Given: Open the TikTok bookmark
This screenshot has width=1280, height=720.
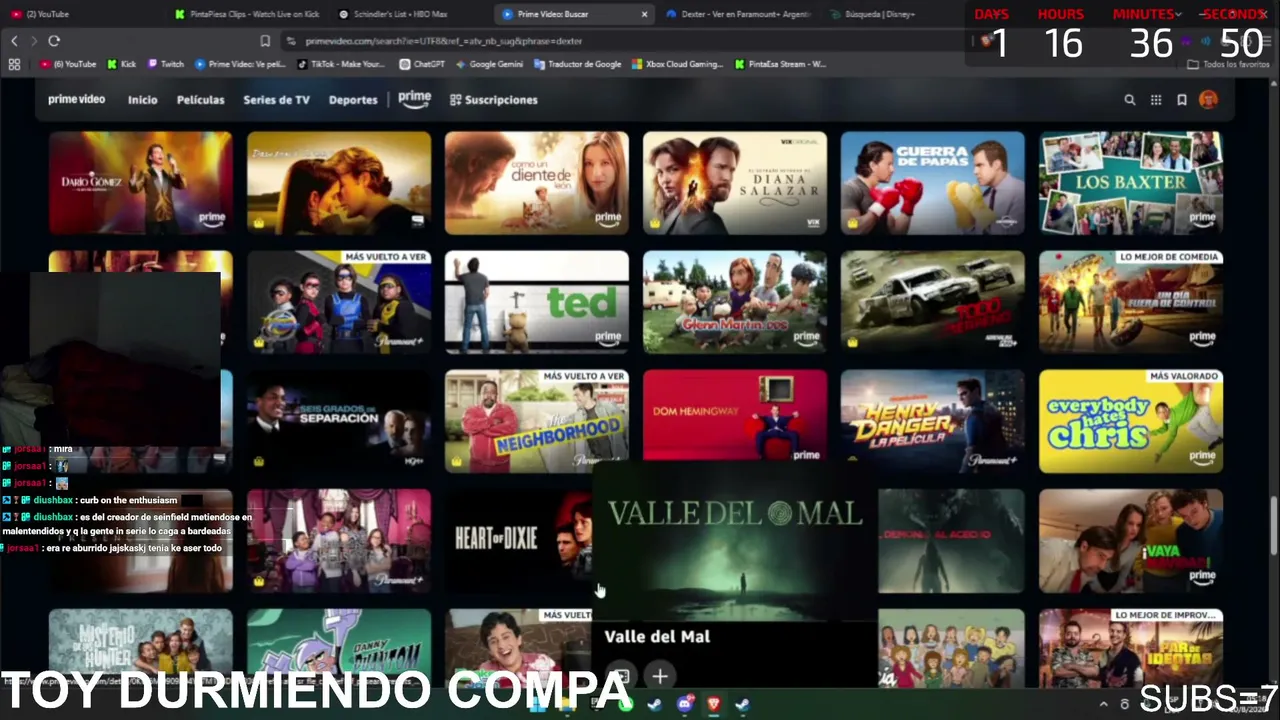Looking at the screenshot, I should tap(341, 64).
